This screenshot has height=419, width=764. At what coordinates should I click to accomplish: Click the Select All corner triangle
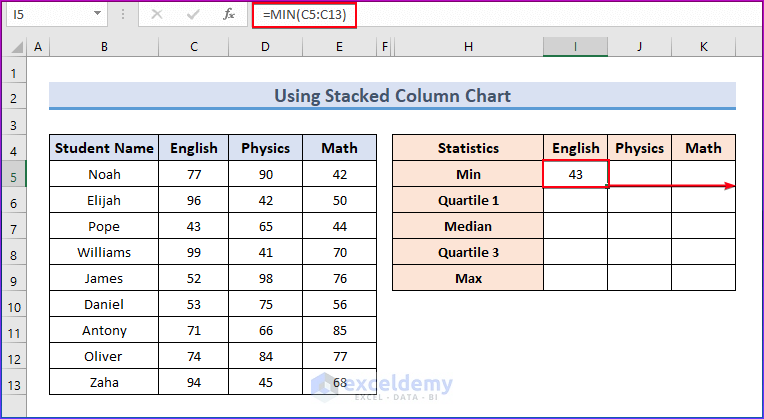14,47
